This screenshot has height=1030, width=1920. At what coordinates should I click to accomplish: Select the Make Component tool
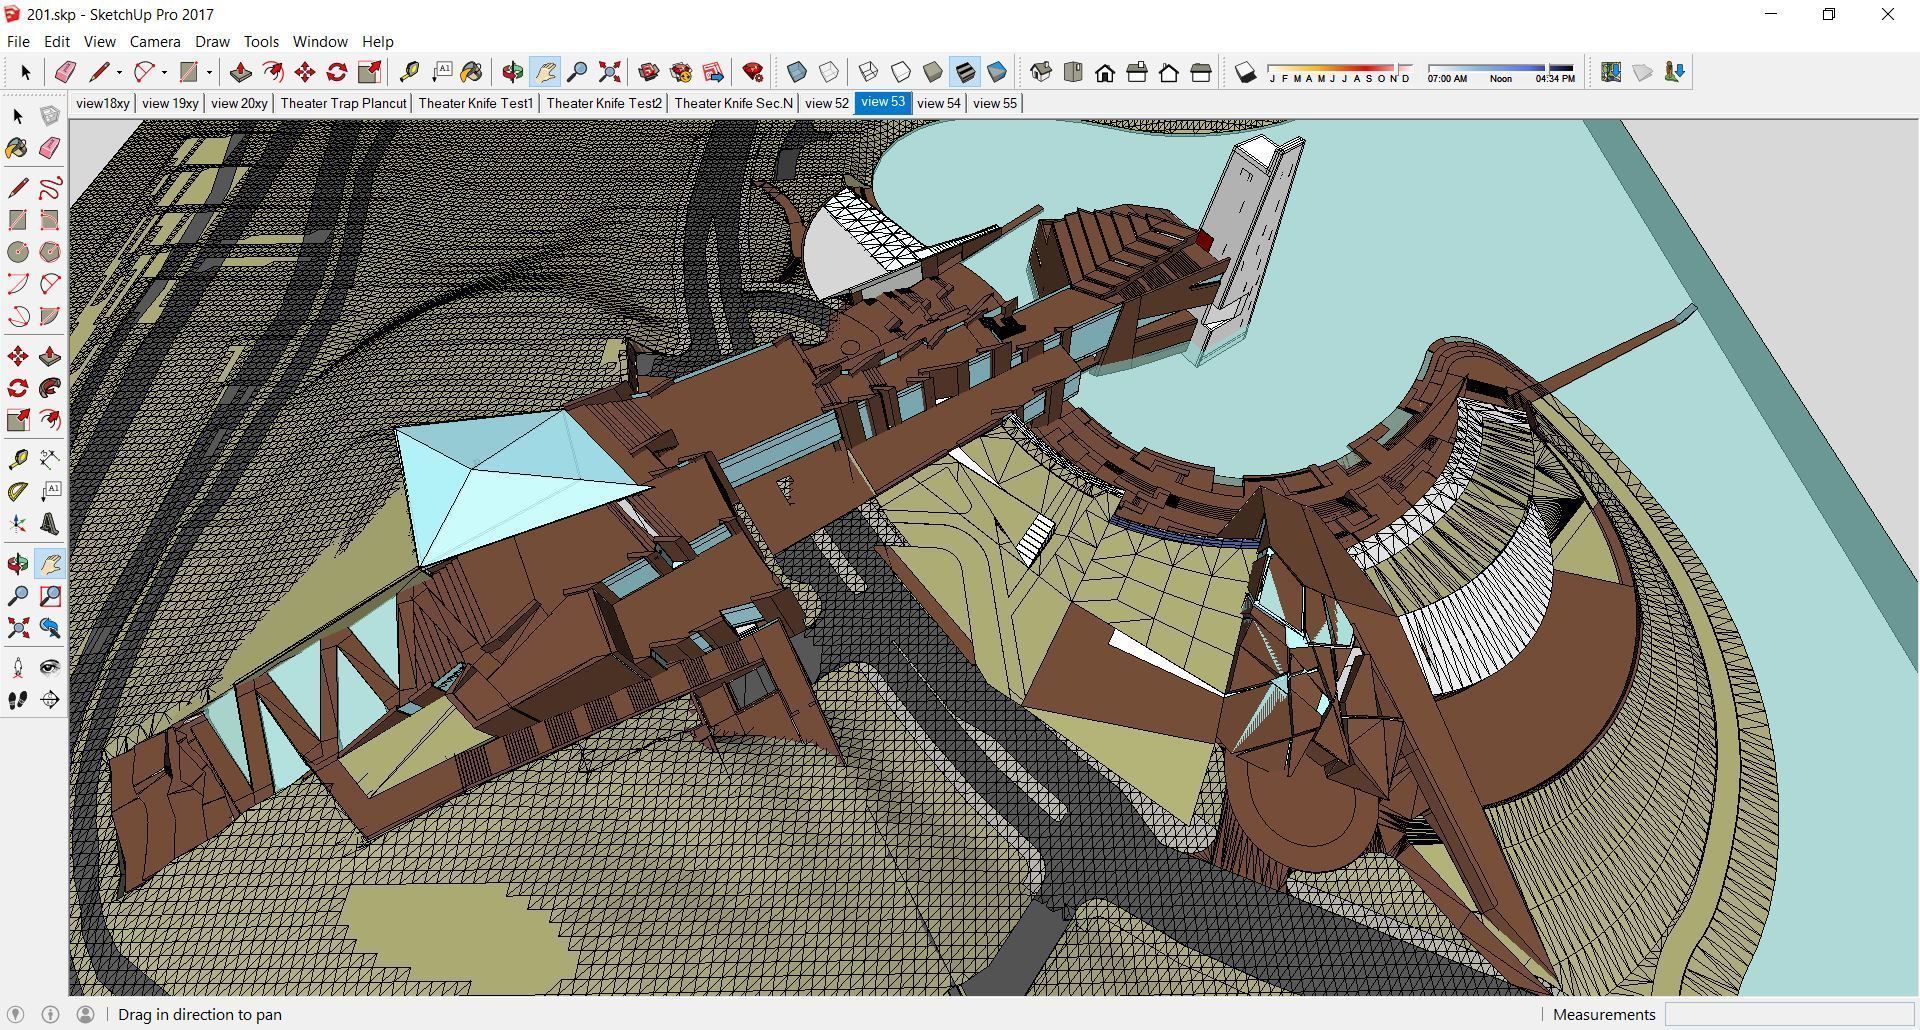point(50,116)
